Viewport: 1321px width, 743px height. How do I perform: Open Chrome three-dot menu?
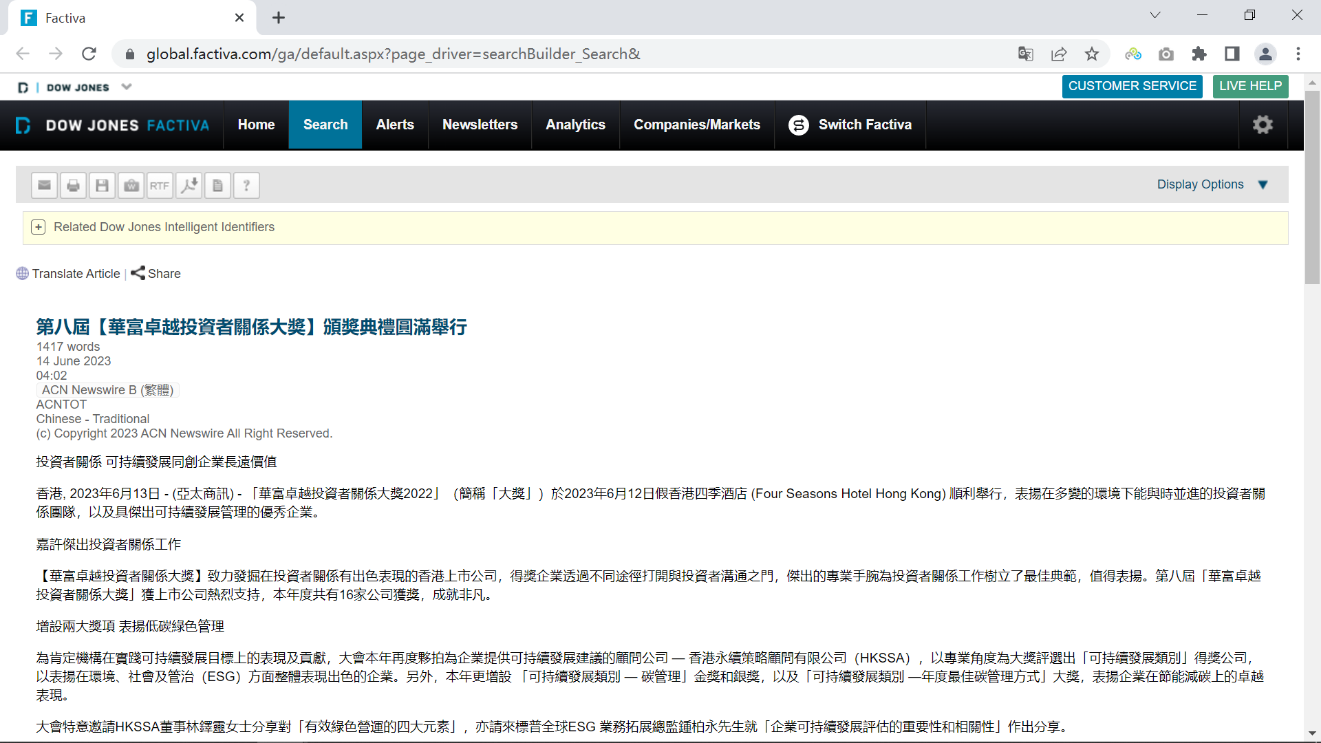[1298, 54]
